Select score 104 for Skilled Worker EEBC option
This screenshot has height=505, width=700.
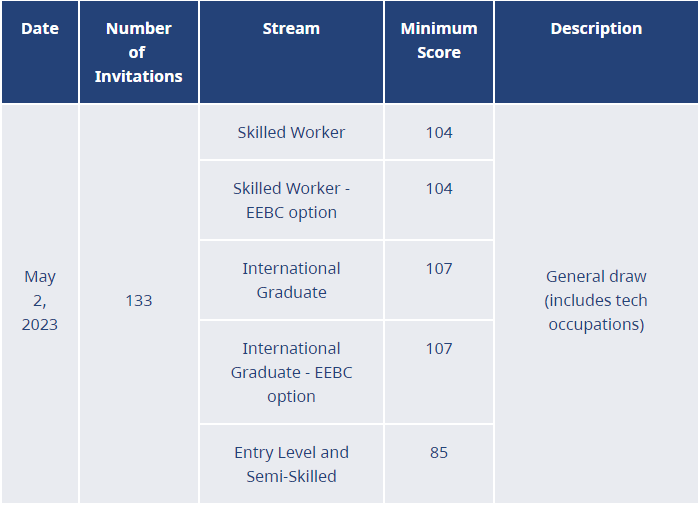tap(438, 188)
